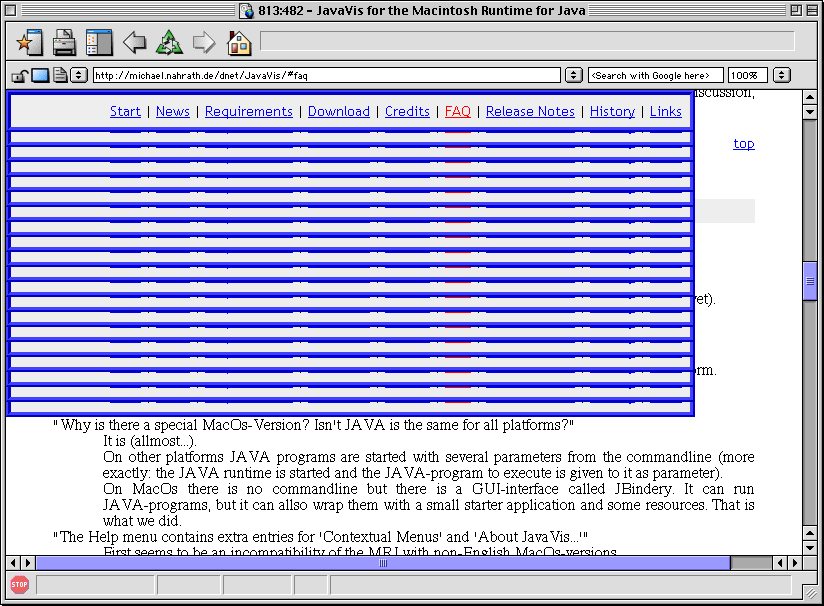
Task: Open the Credits link
Action: coord(407,111)
